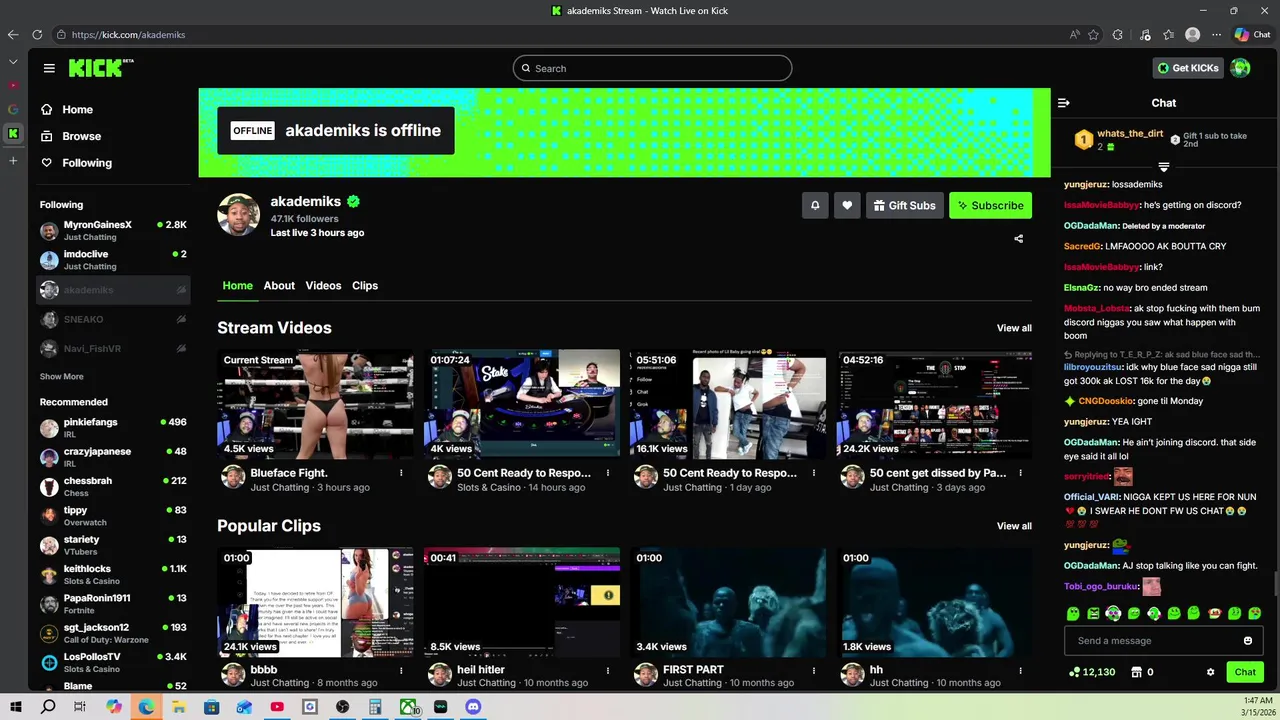Open options for bbbb clip

point(401,670)
